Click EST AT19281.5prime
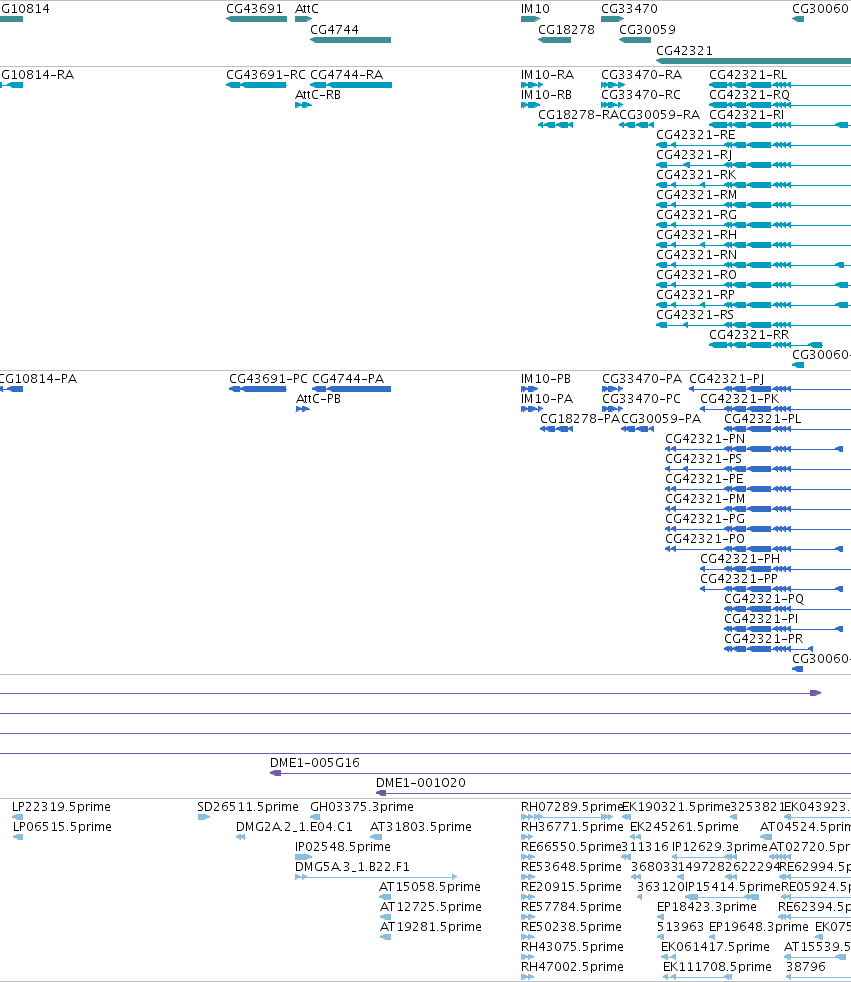 [431, 928]
